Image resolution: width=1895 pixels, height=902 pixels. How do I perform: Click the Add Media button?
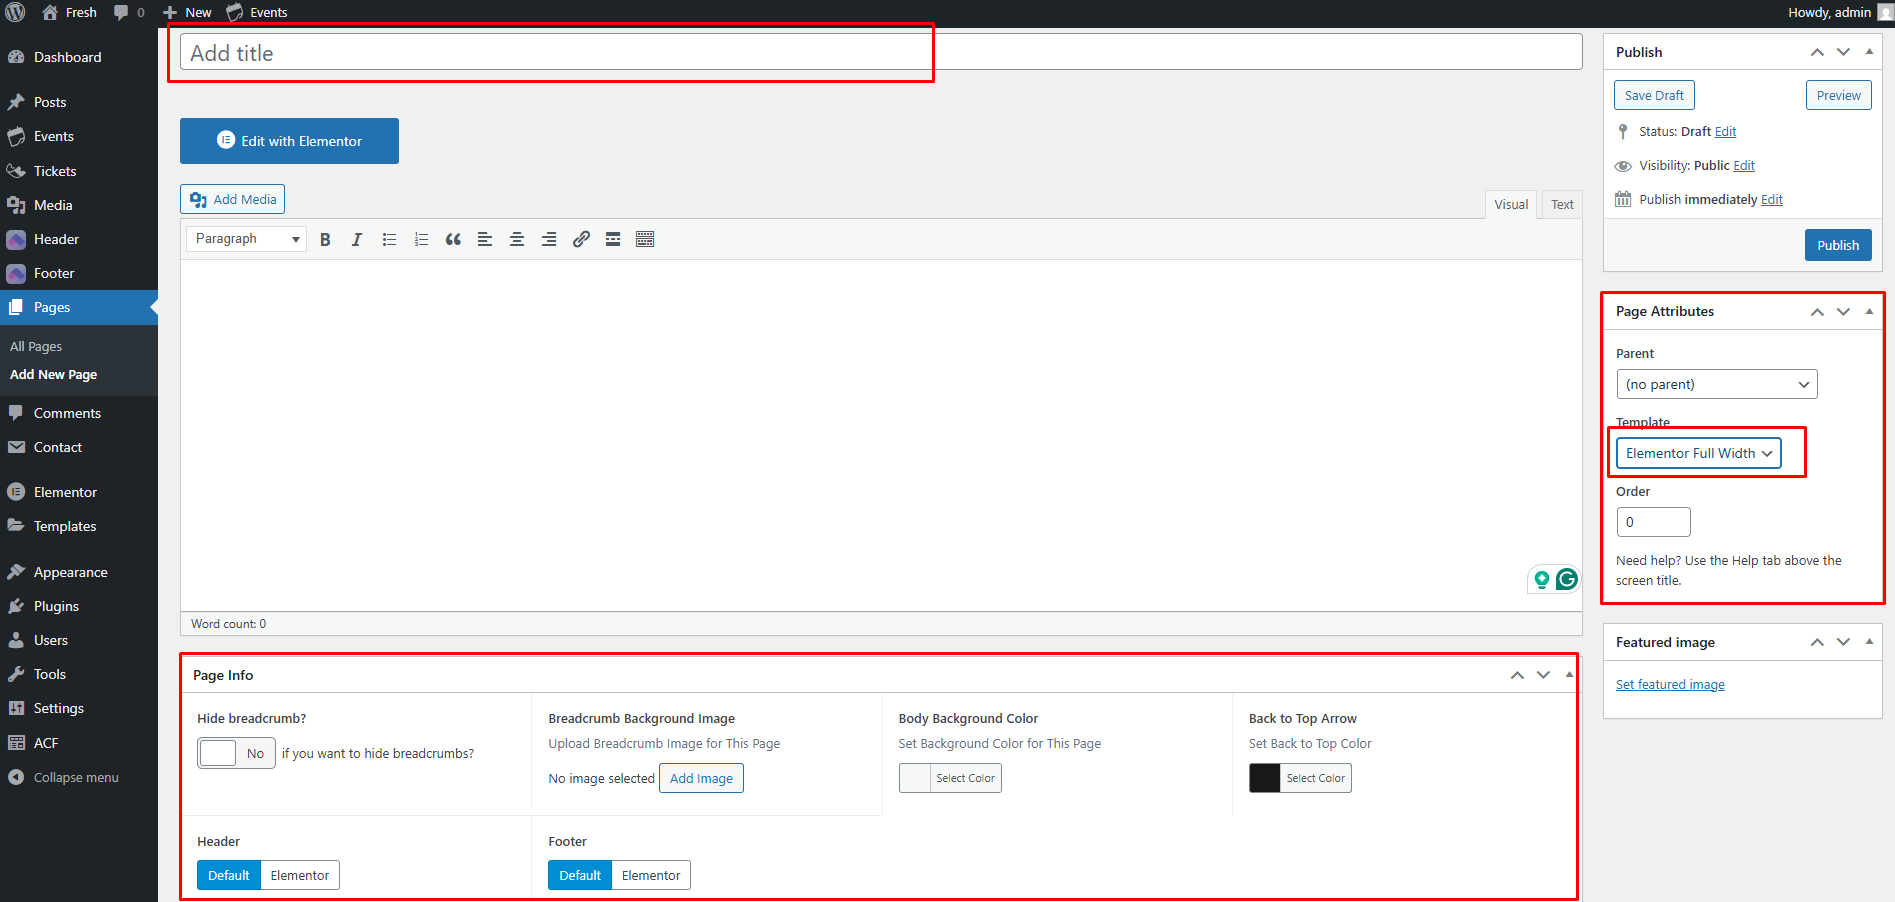[232, 199]
